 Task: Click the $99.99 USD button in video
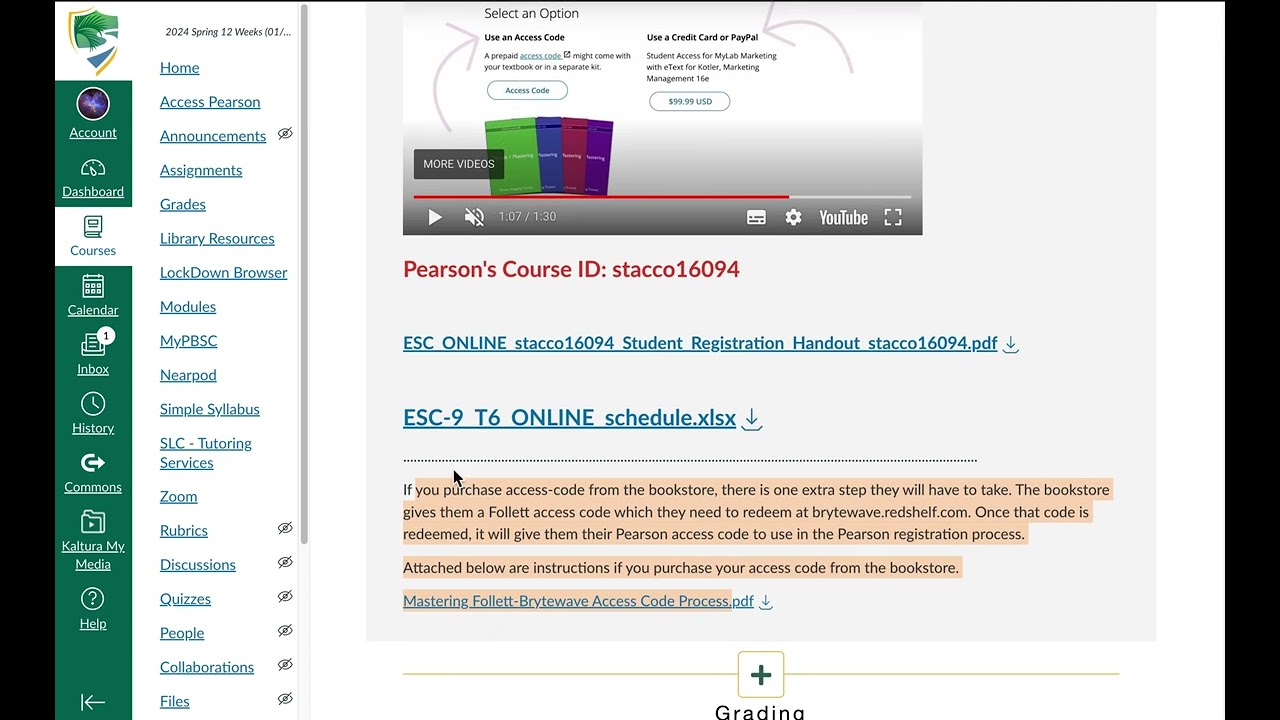tap(689, 101)
